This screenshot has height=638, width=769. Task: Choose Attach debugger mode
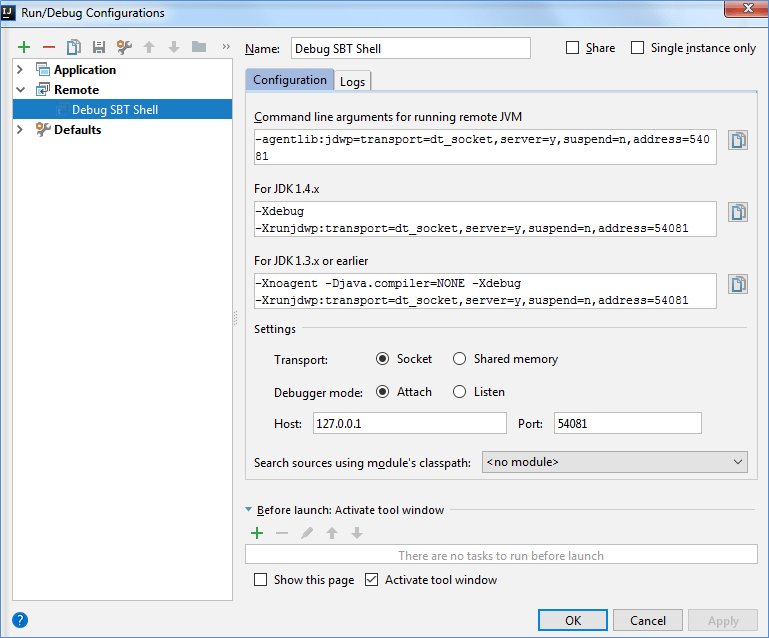383,392
